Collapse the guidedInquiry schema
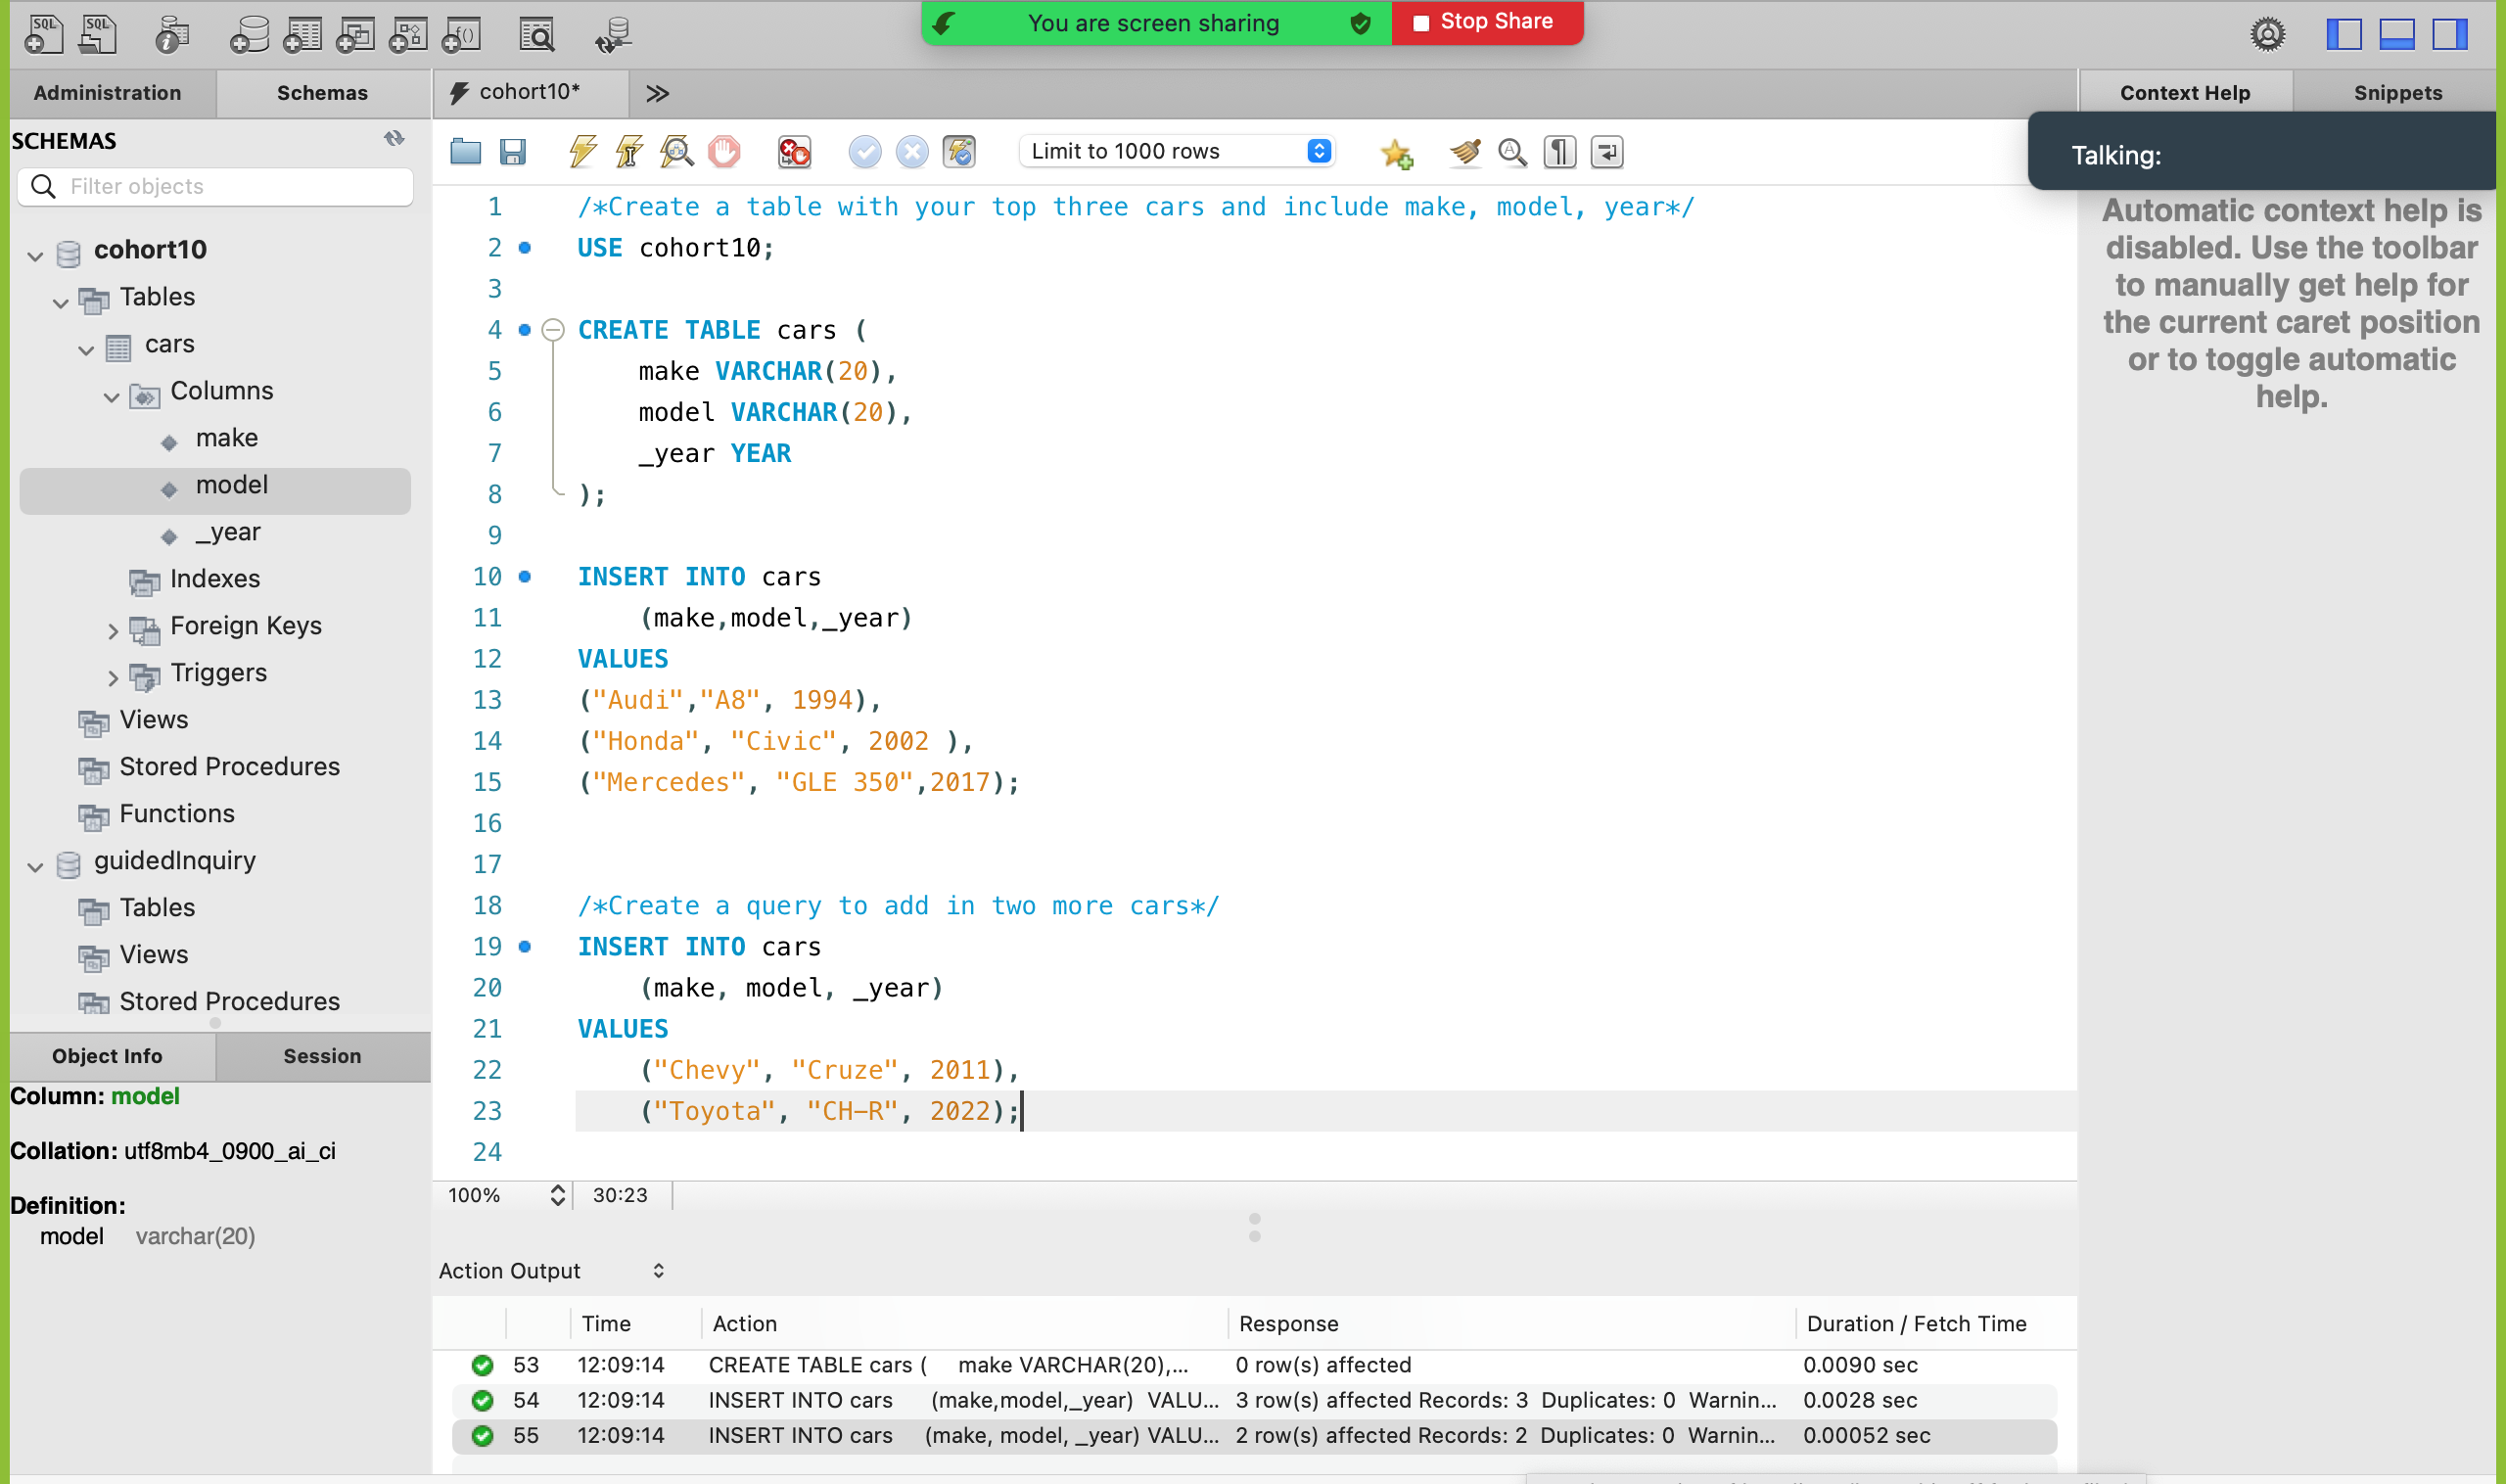Image resolution: width=2506 pixels, height=1484 pixels. pyautogui.click(x=35, y=866)
